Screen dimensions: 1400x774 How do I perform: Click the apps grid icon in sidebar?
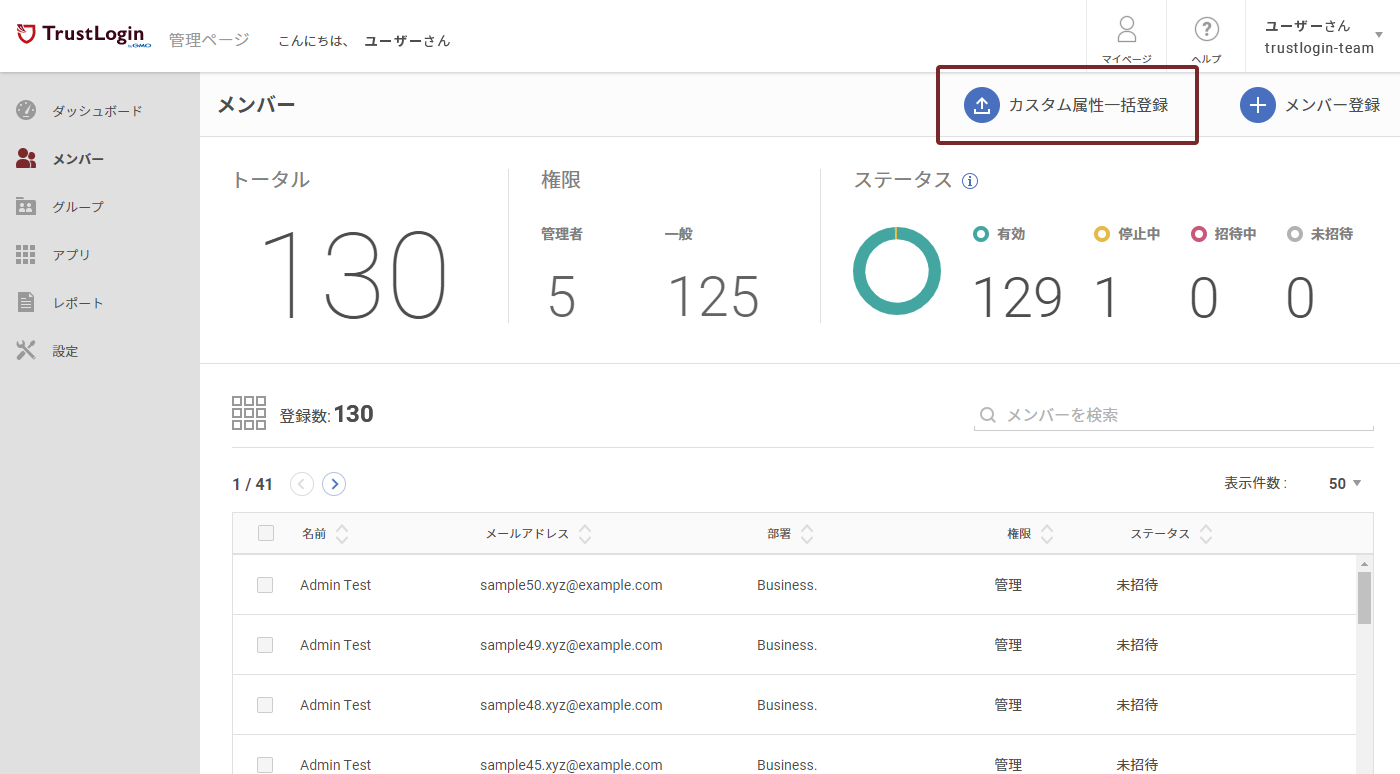tap(26, 254)
